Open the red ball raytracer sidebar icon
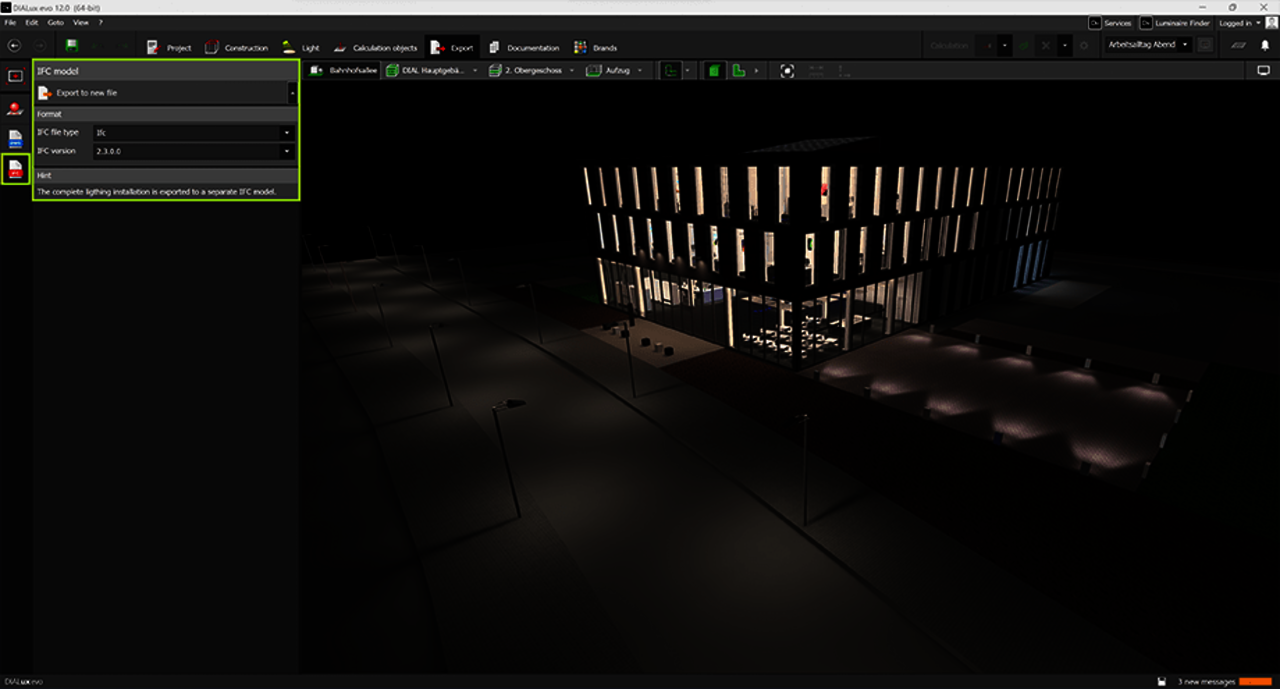 15,107
